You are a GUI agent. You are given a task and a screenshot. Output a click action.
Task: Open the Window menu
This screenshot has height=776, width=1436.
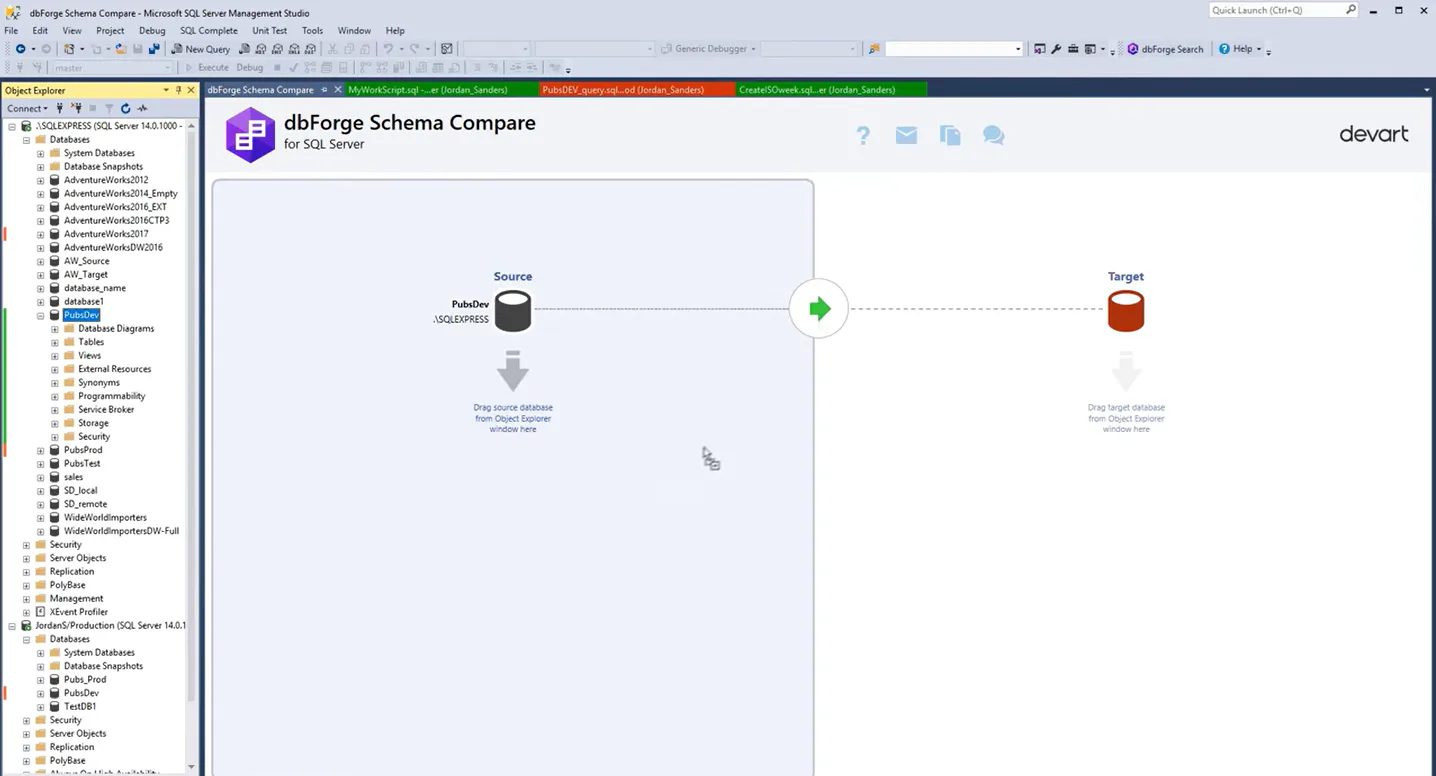pyautogui.click(x=354, y=31)
